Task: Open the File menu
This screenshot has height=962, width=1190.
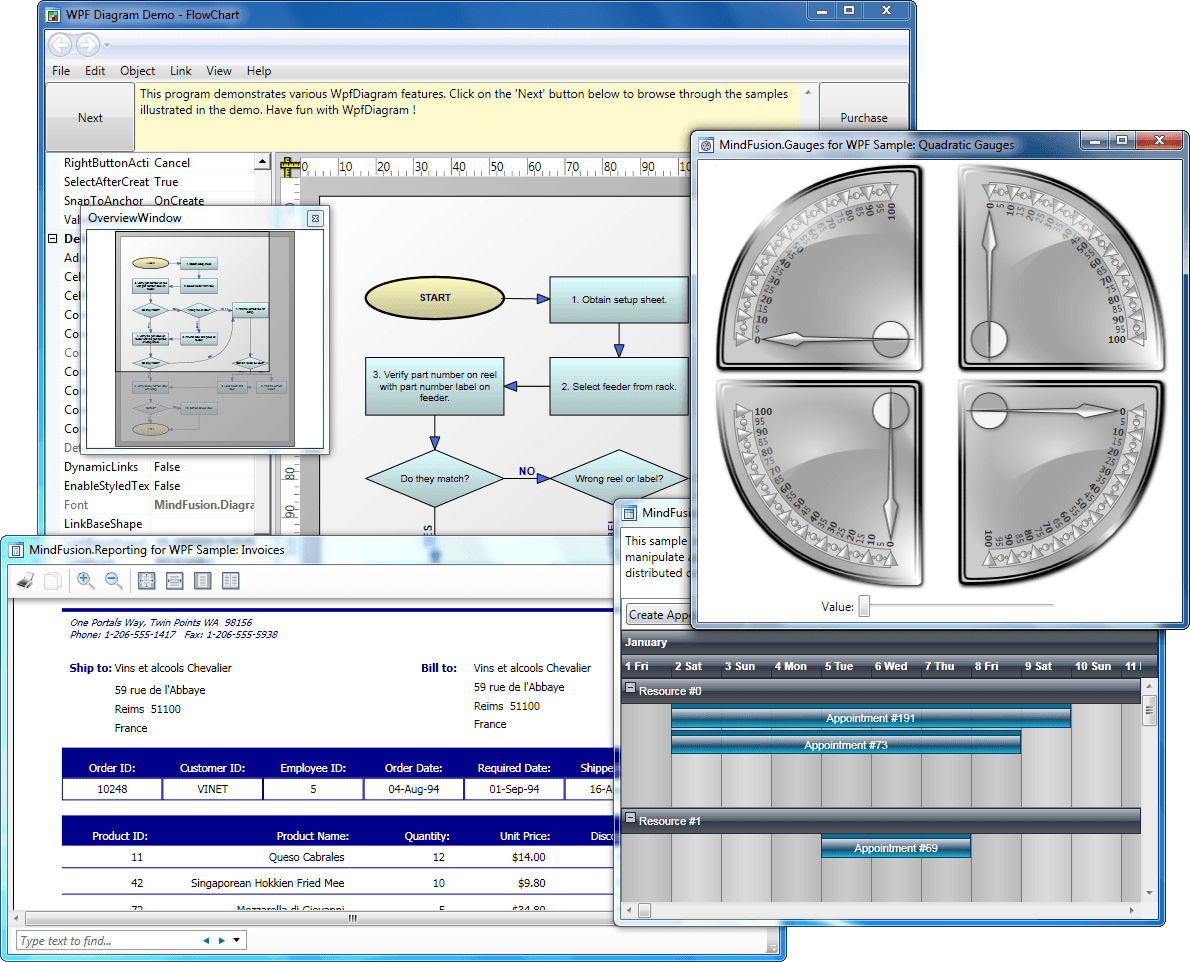Action: pos(61,71)
